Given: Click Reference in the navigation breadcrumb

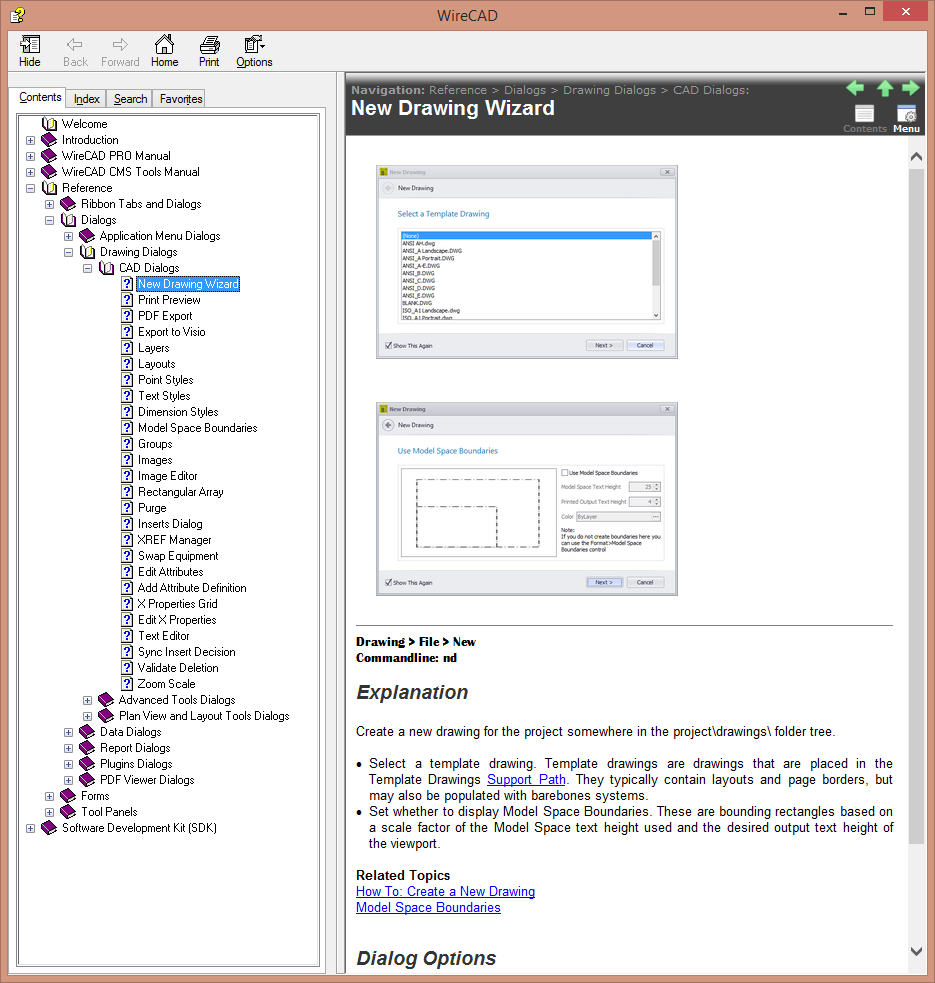Looking at the screenshot, I should [x=458, y=90].
